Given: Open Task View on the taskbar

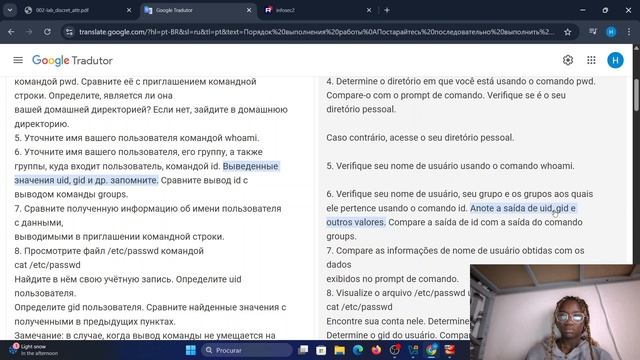Looking at the screenshot, I should pos(303,350).
